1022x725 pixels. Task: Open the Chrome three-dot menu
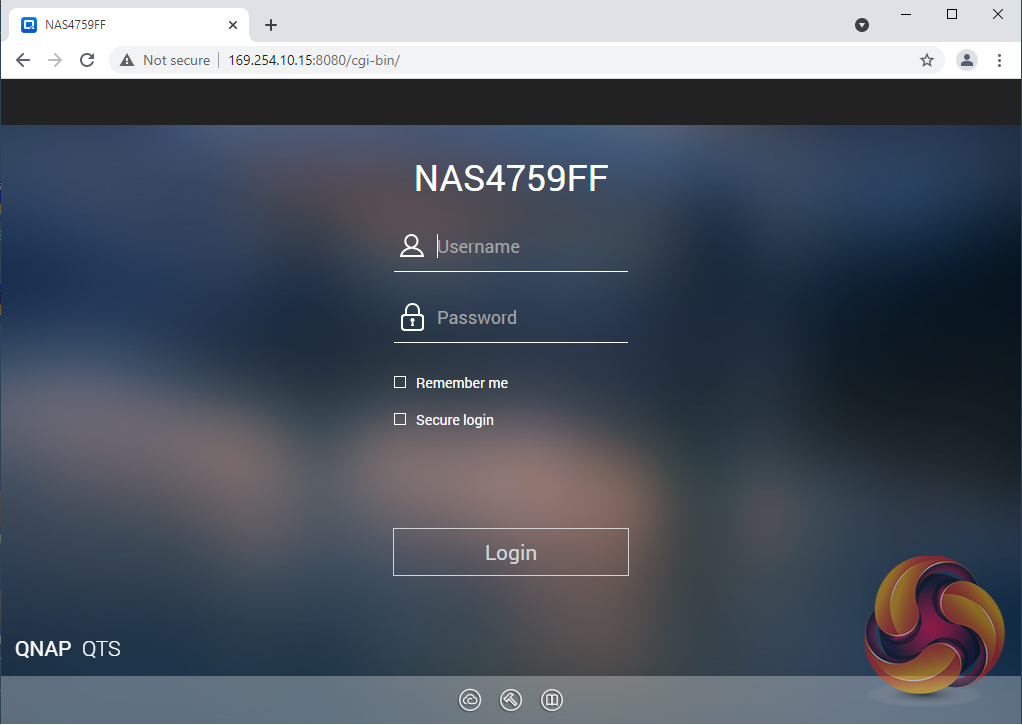(x=999, y=60)
